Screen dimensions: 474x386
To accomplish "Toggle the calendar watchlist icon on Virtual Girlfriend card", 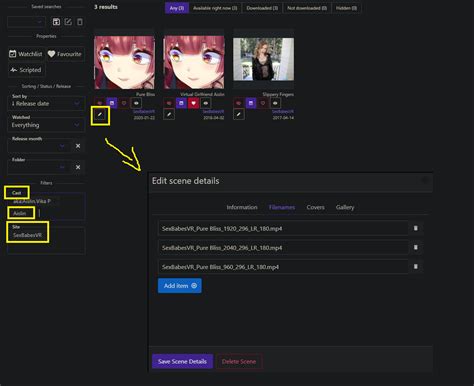I will [x=181, y=103].
